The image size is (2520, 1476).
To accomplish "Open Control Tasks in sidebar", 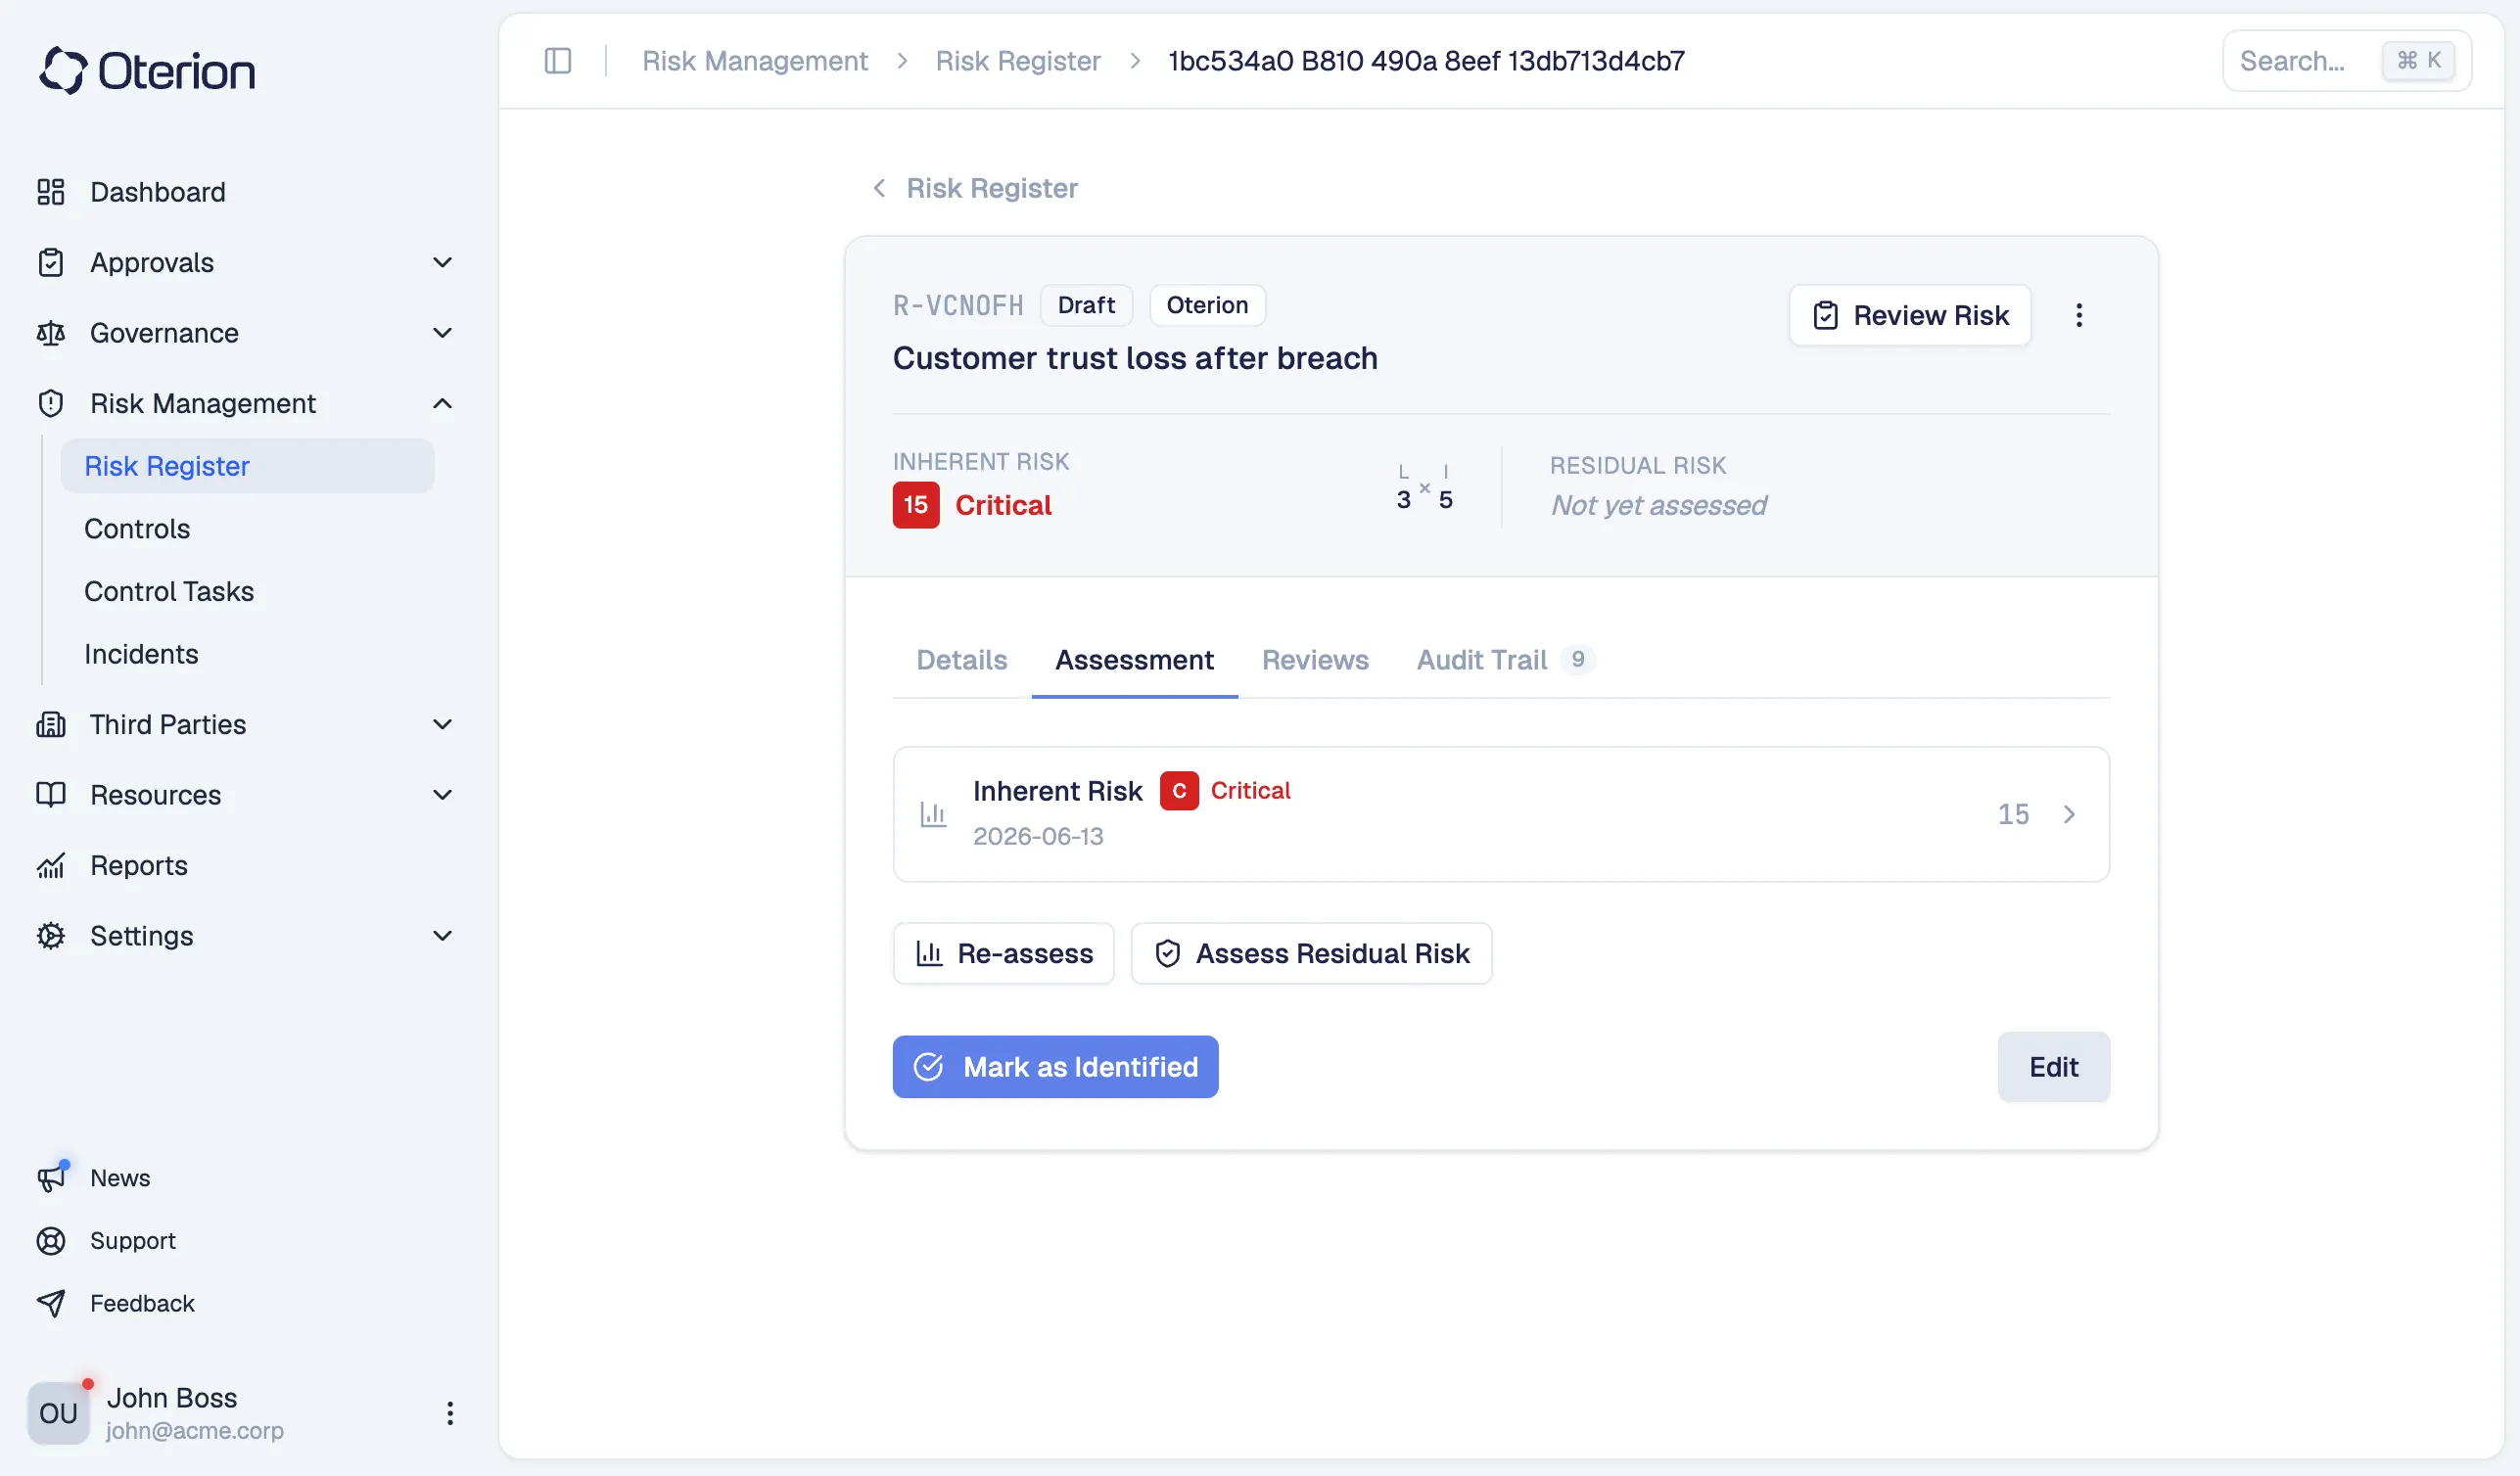I will click(169, 592).
